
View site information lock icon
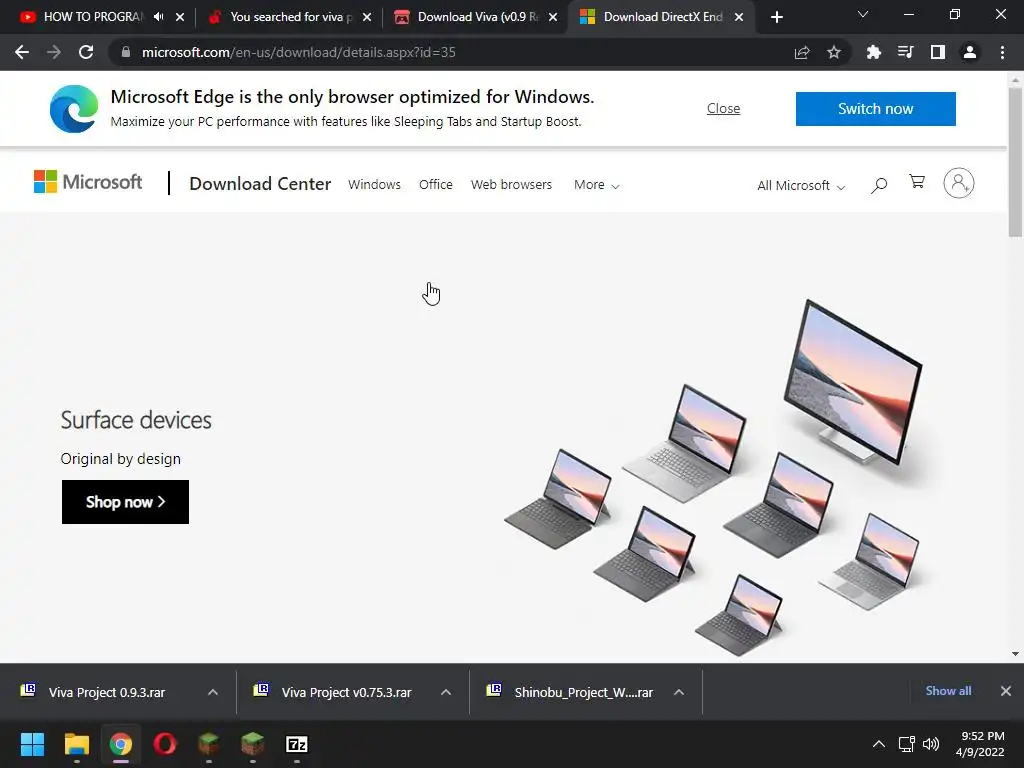pyautogui.click(x=126, y=52)
